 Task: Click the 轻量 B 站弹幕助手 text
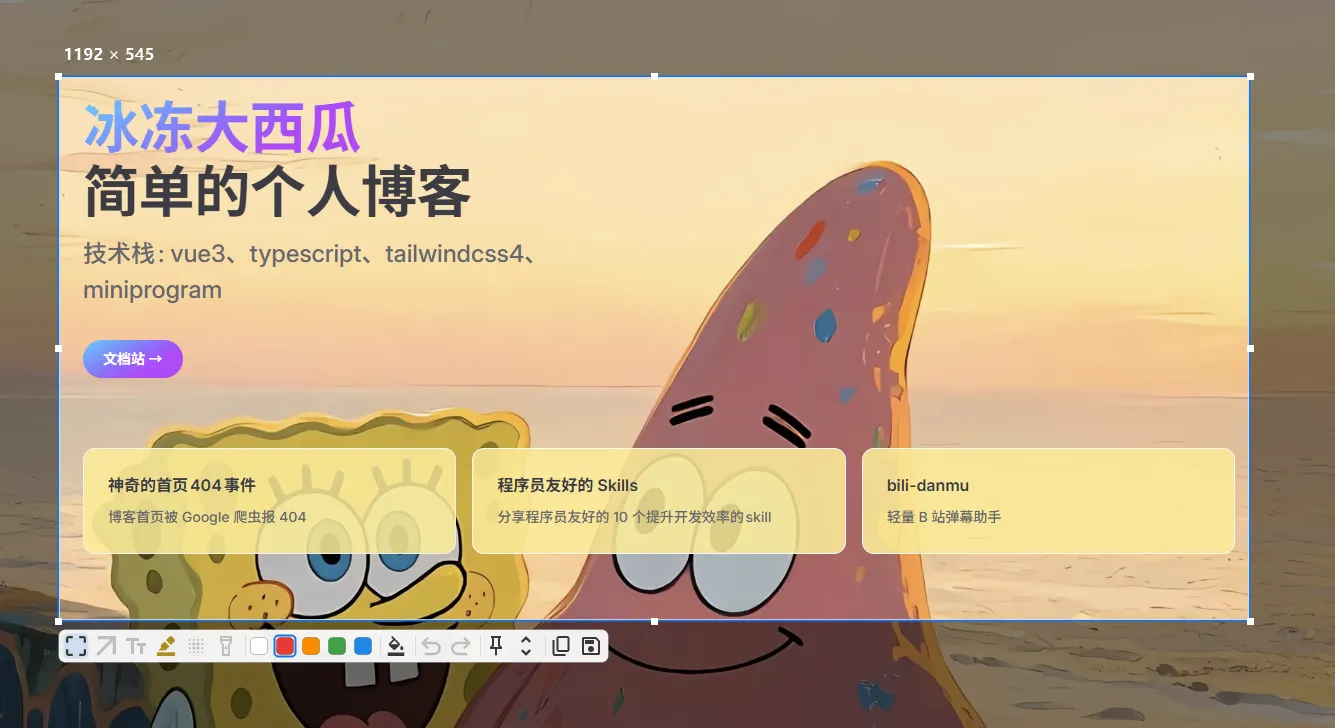[944, 517]
